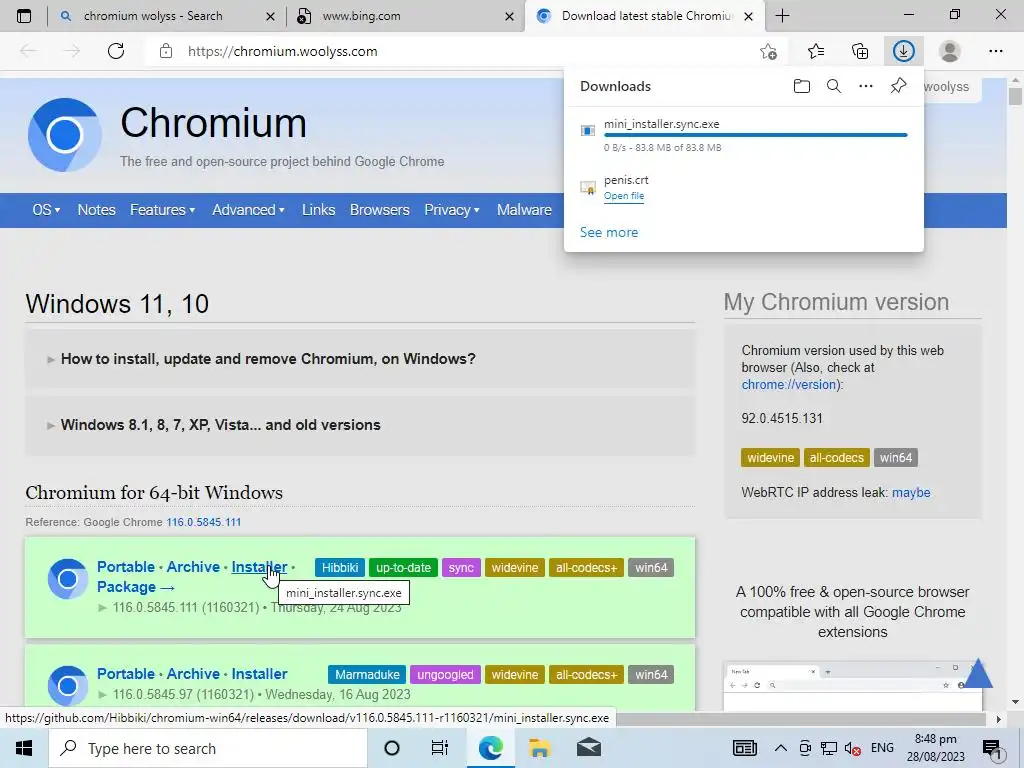Click the browser back arrow
The image size is (1024, 768).
coord(28,51)
